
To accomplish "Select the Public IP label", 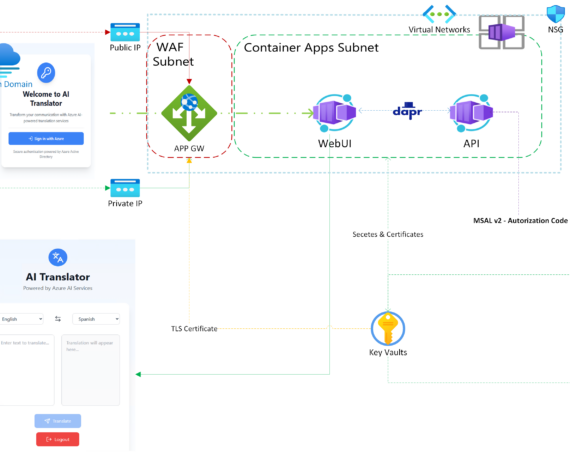I will (125, 48).
